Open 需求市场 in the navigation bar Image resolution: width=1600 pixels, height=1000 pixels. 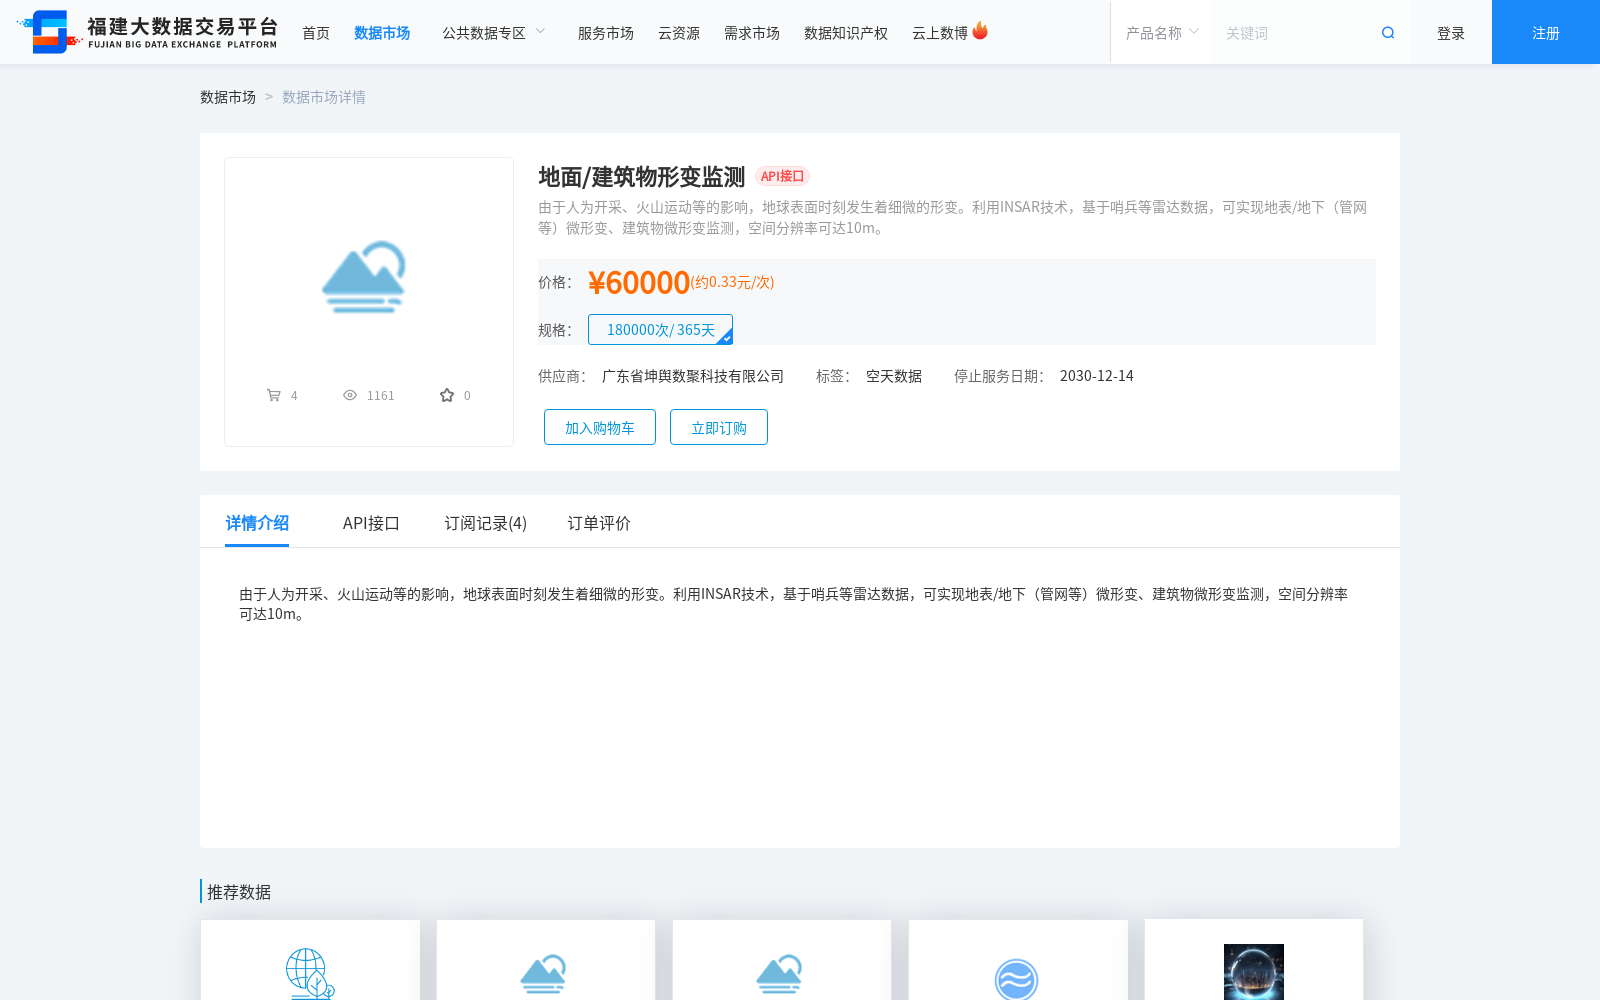752,33
